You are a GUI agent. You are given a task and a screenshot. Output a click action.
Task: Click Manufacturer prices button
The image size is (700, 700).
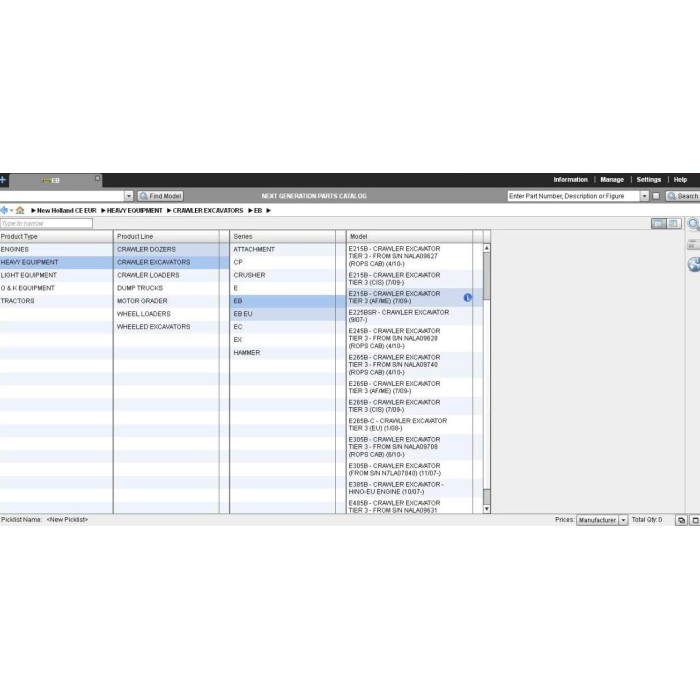coord(597,520)
